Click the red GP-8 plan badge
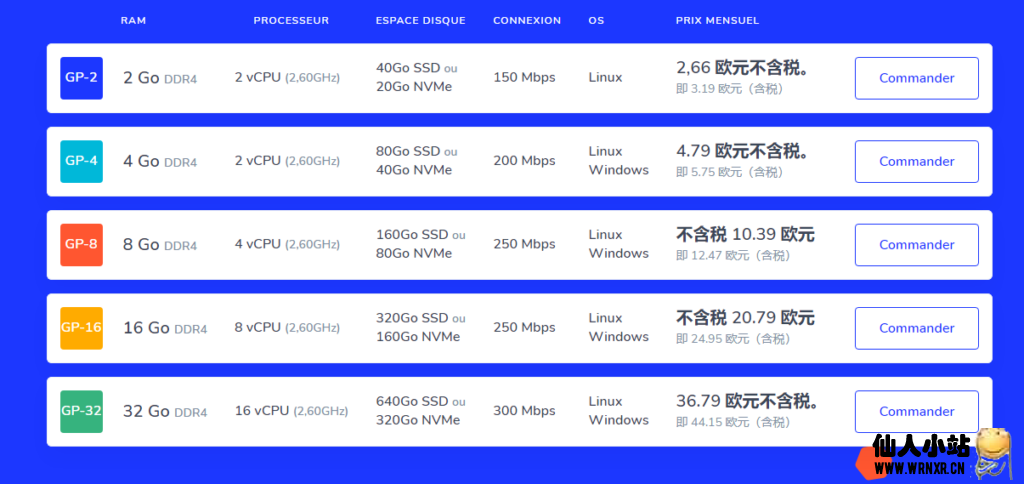Image resolution: width=1024 pixels, height=484 pixels. pos(81,245)
